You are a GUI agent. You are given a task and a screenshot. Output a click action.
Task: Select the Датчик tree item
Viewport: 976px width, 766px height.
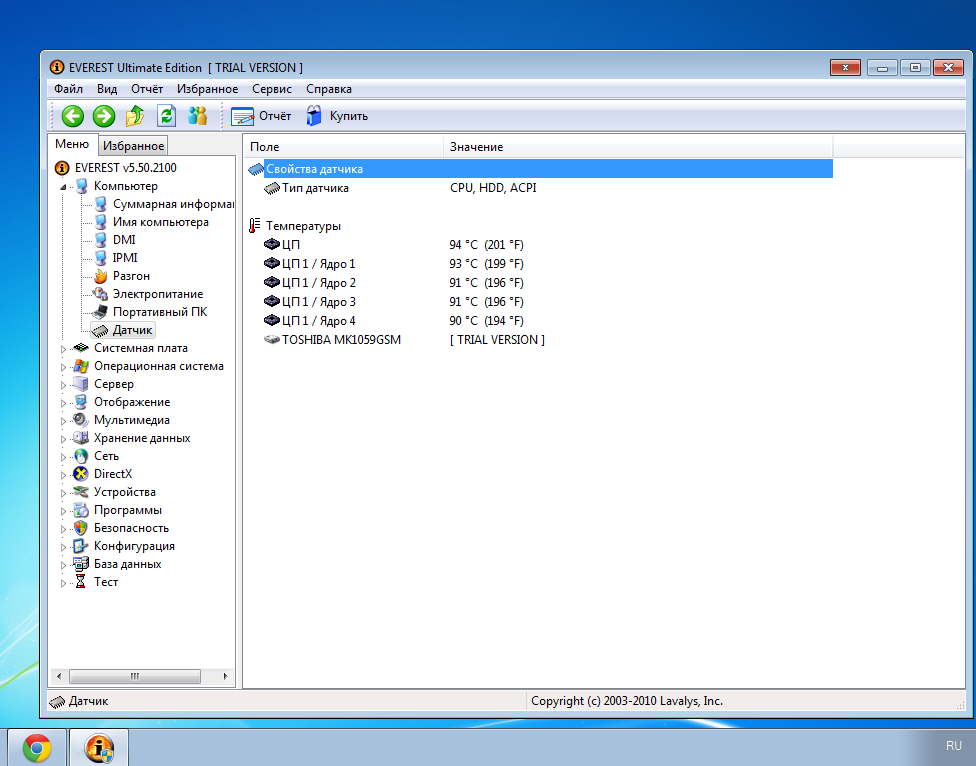point(133,330)
